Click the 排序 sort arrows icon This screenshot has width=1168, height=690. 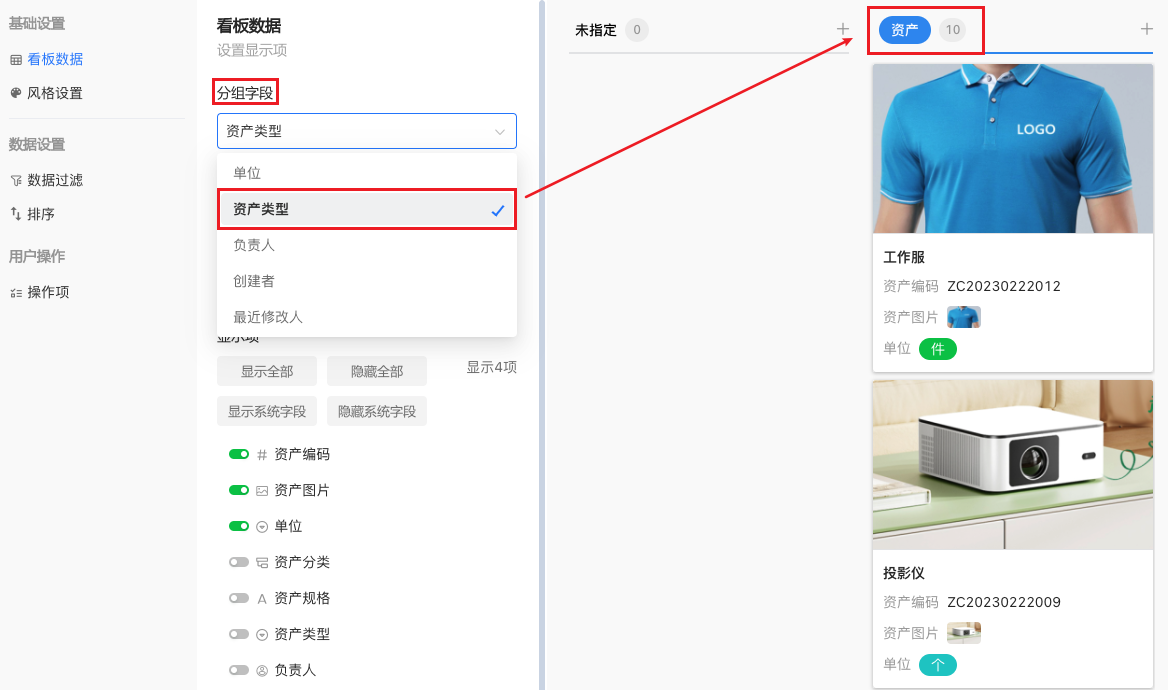[15, 214]
